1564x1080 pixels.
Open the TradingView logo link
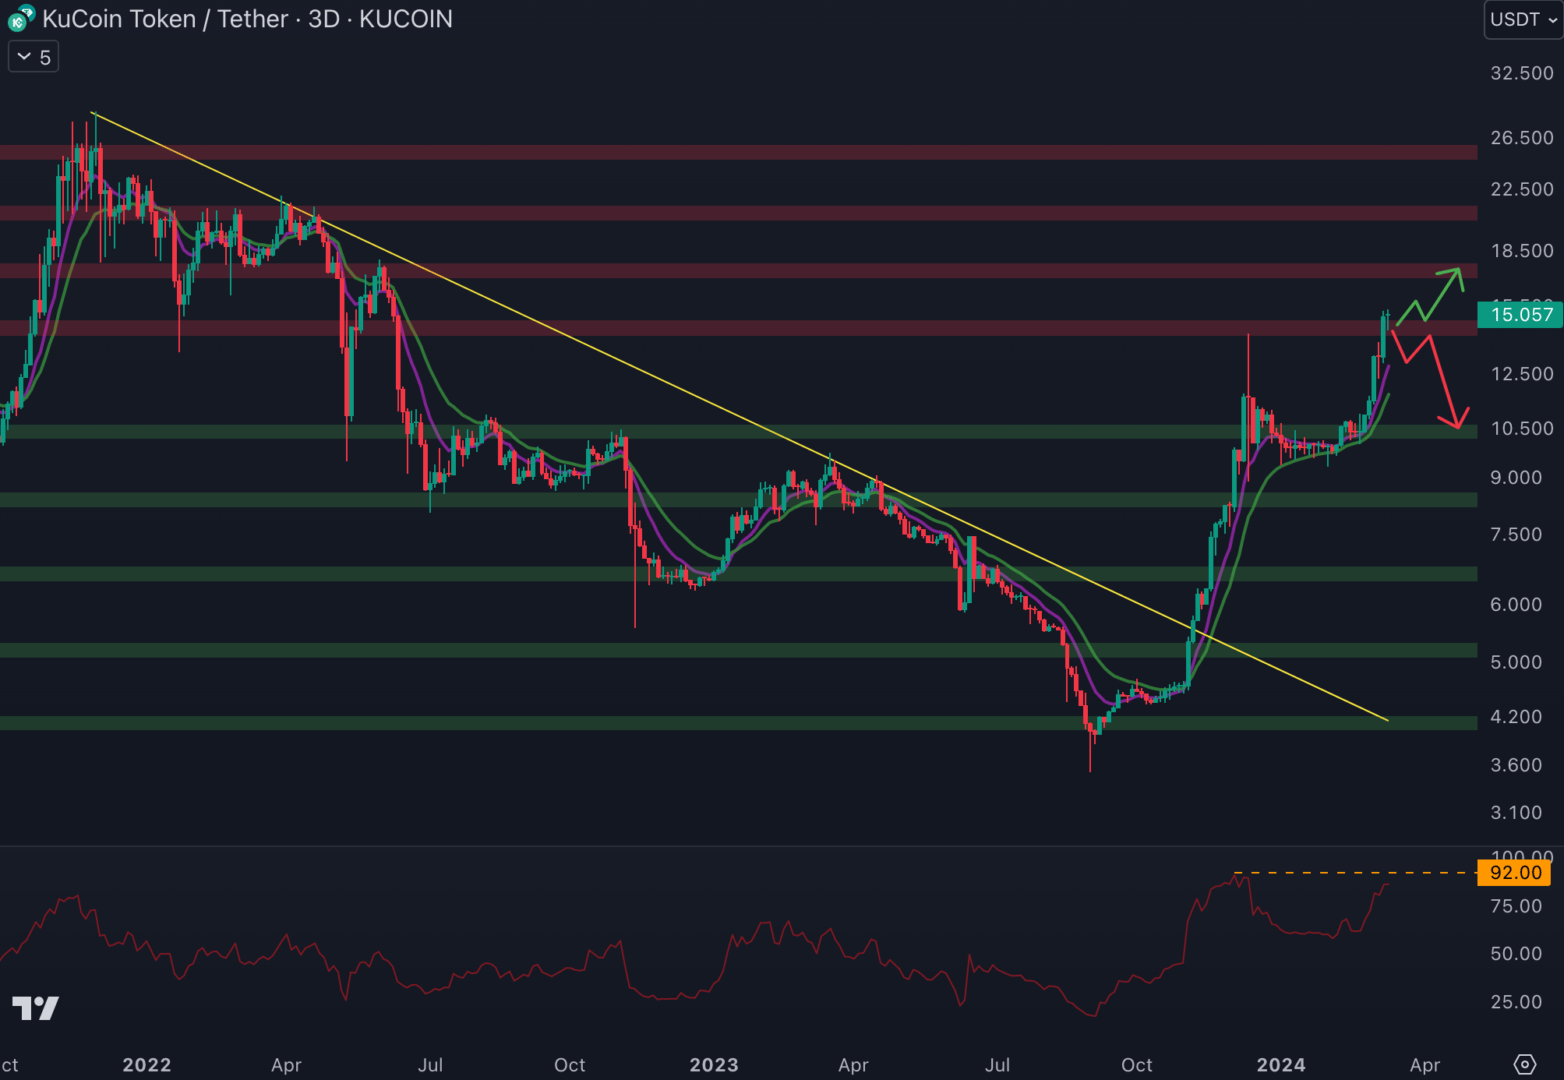[35, 1007]
